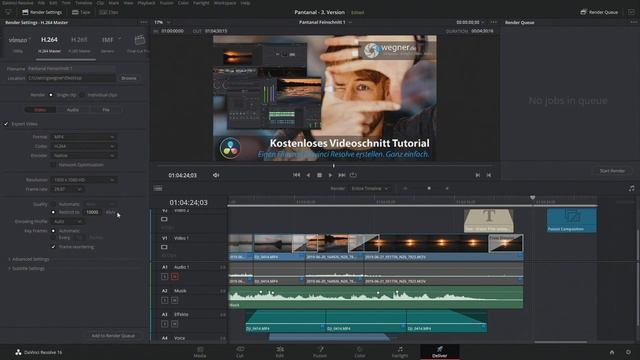Open the Fusion page
The image size is (640, 360).
(320, 352)
